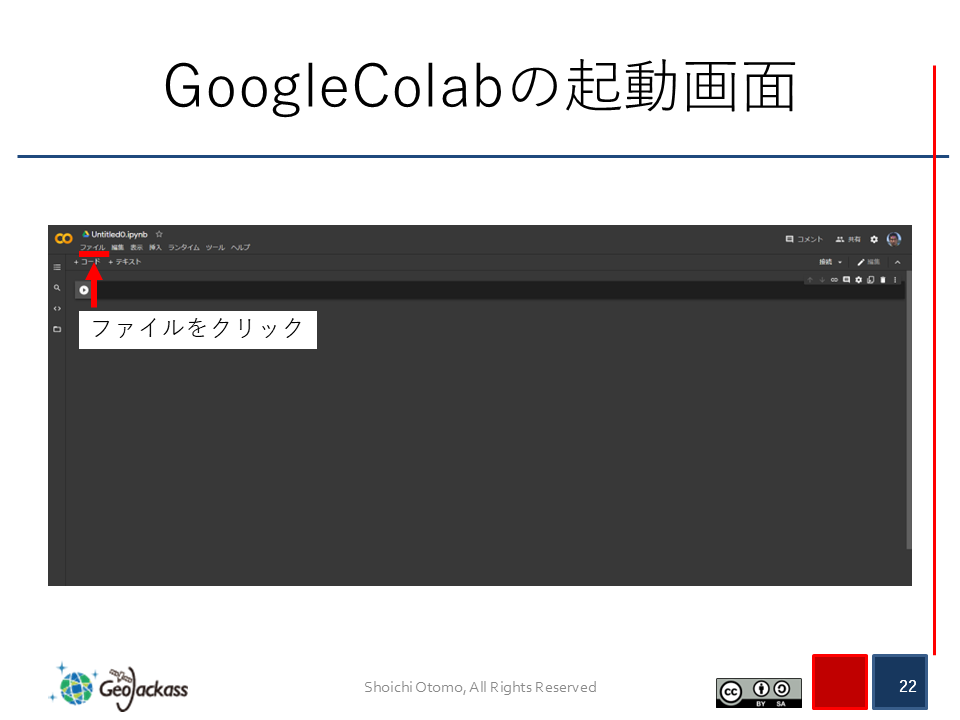The height and width of the screenshot is (720, 960).
Task: Click inside the empty code cell editor
Action: 450,290
